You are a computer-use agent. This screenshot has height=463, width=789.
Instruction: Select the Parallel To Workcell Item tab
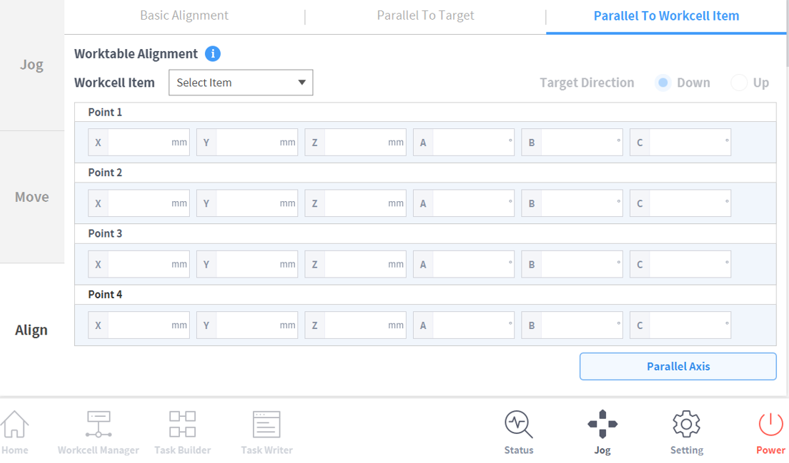click(x=666, y=16)
